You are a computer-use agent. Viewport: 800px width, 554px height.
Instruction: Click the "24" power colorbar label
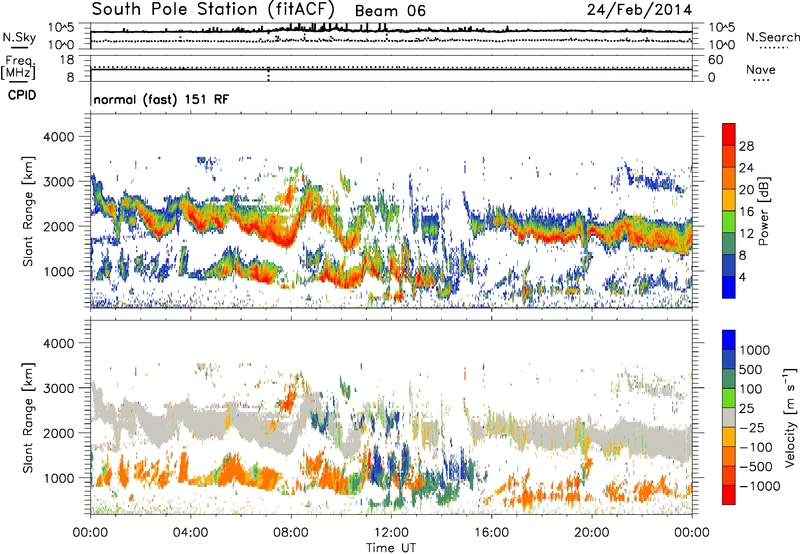coord(746,168)
